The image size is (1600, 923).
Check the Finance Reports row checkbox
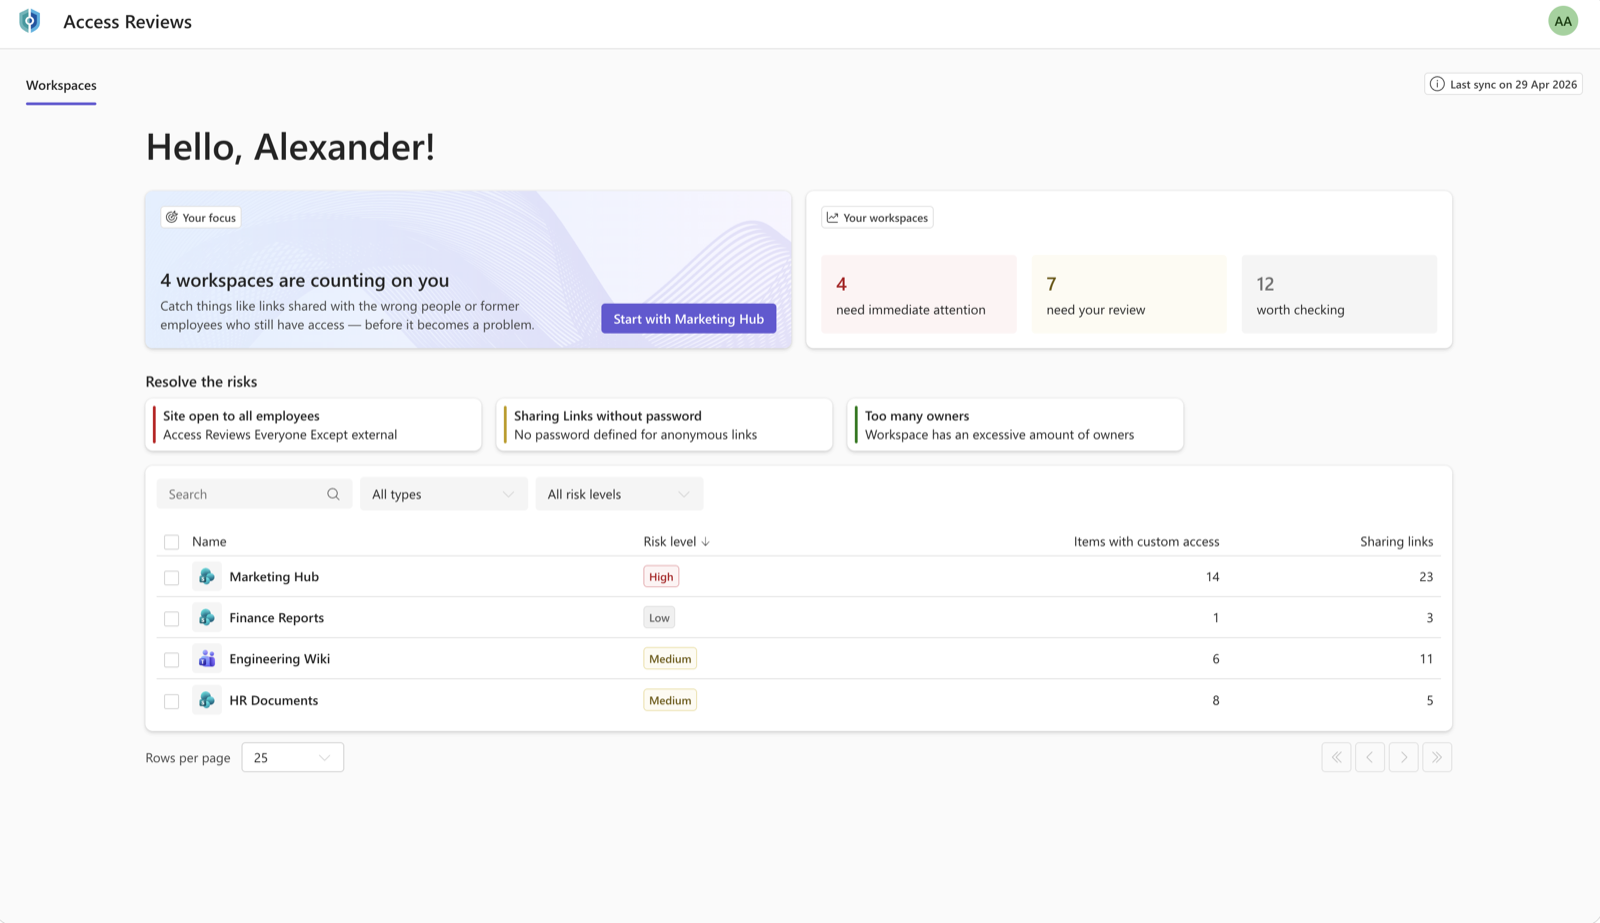[172, 618]
